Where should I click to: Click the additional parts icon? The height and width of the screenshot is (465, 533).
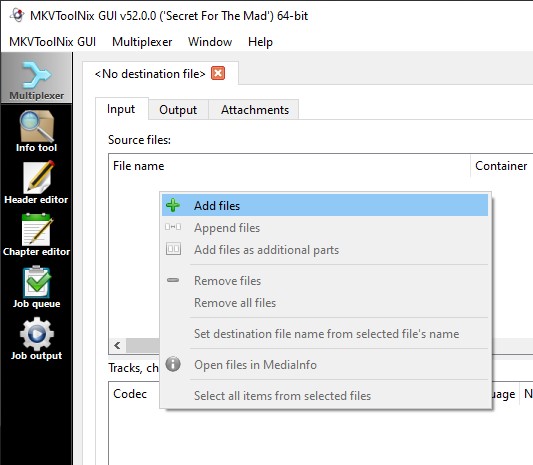tap(173, 249)
